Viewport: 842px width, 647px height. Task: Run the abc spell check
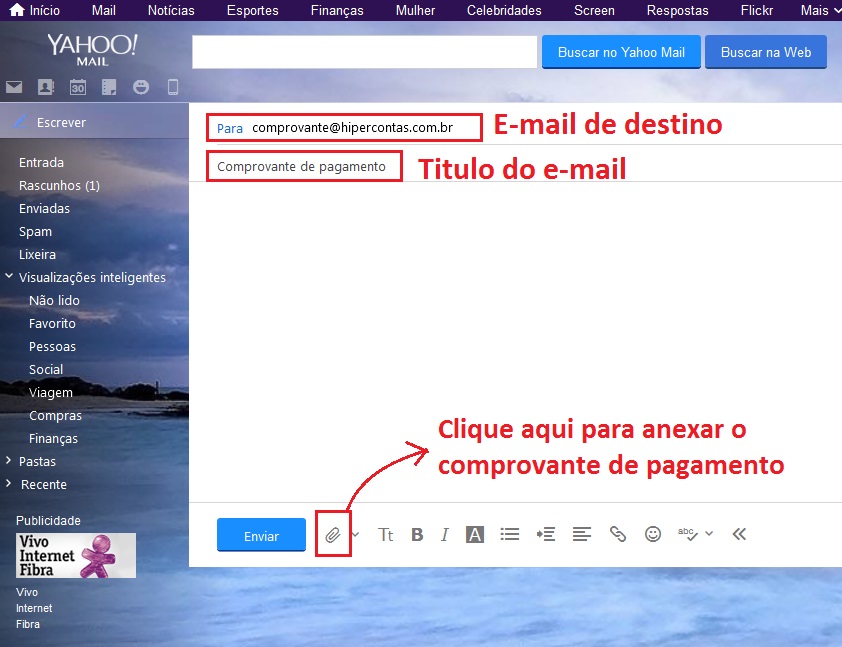687,534
